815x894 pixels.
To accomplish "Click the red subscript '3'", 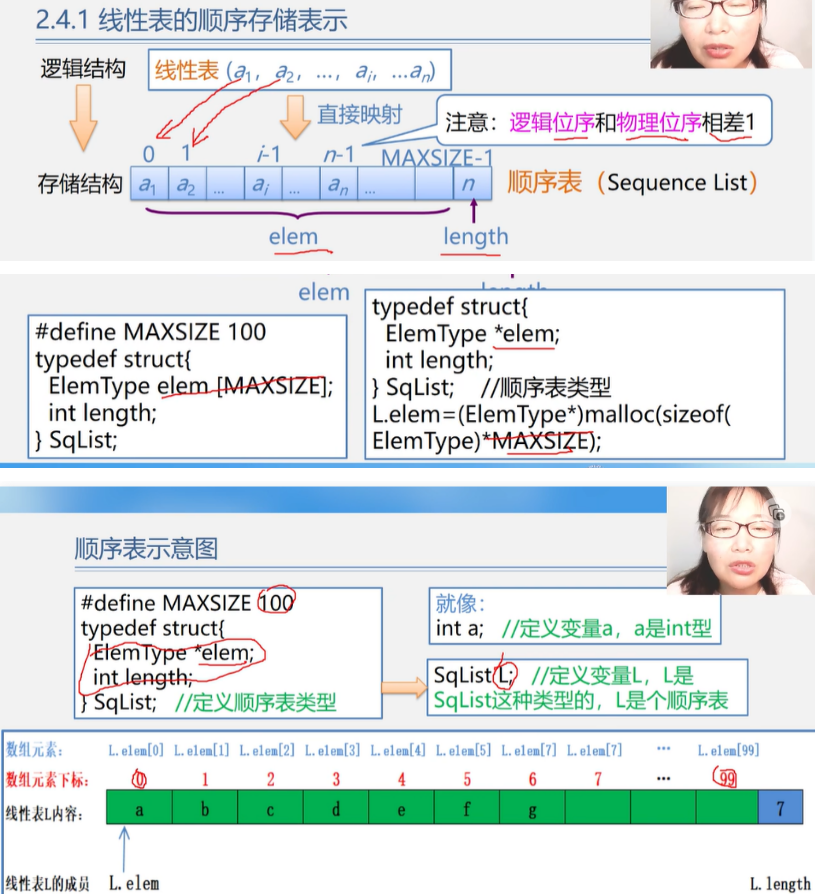I will click(x=336, y=779).
